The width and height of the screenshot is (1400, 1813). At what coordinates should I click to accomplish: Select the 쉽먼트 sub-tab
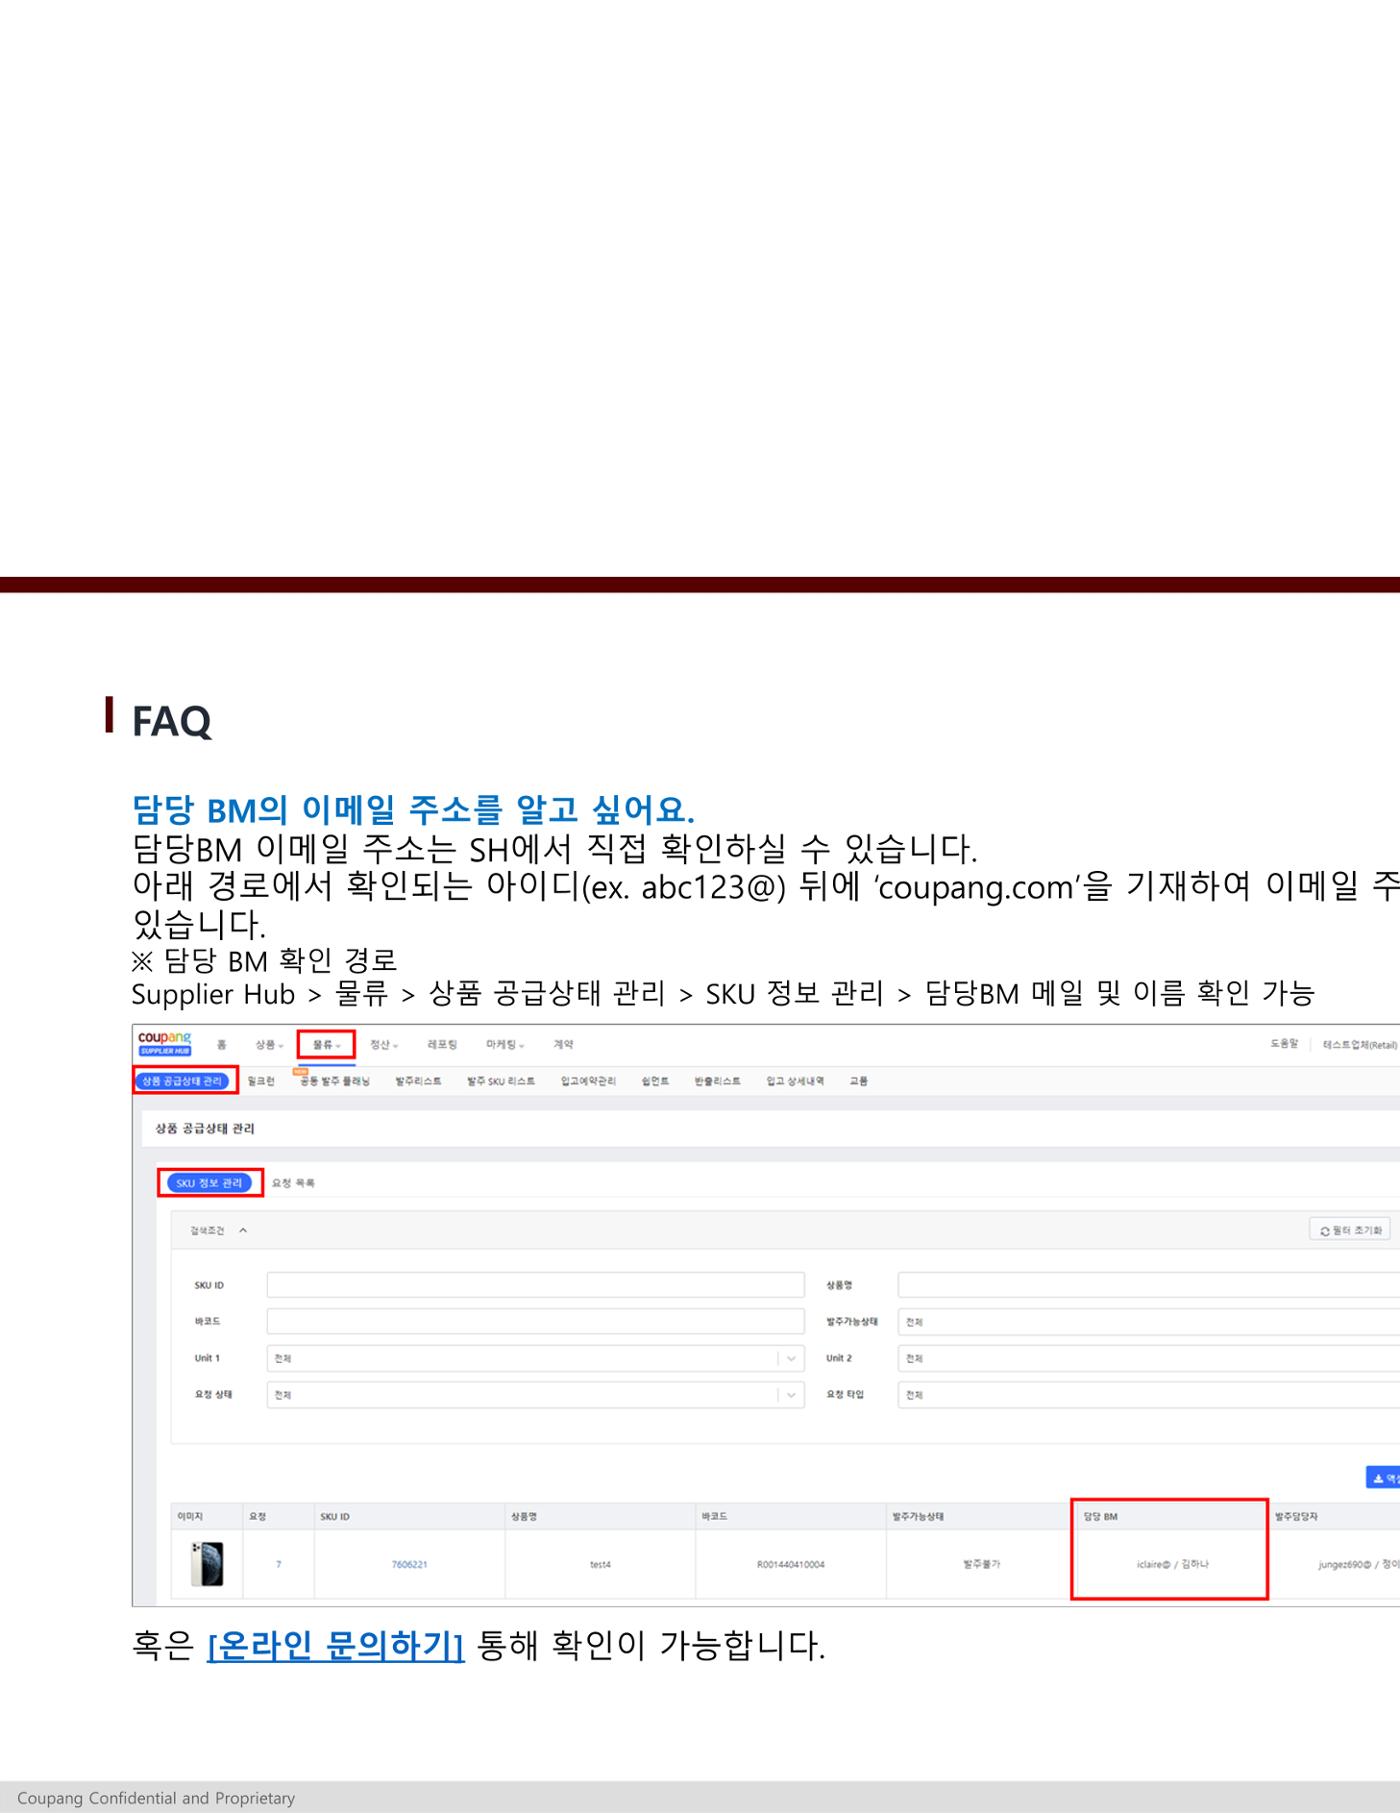click(x=655, y=1081)
